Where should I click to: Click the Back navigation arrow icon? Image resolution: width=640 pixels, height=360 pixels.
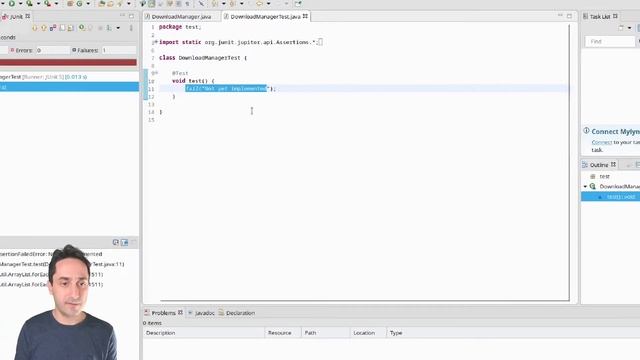[259, 3]
